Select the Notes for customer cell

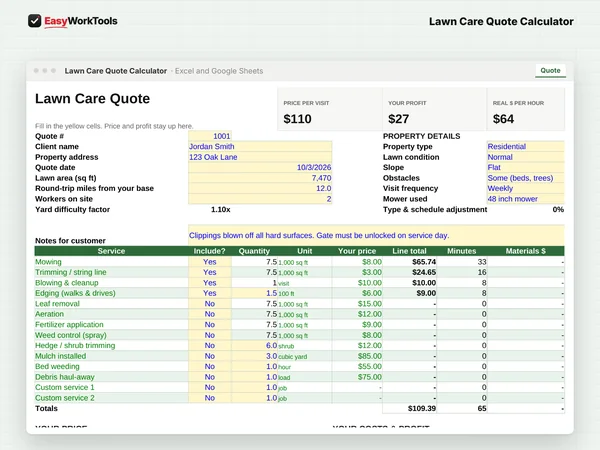pos(376,235)
